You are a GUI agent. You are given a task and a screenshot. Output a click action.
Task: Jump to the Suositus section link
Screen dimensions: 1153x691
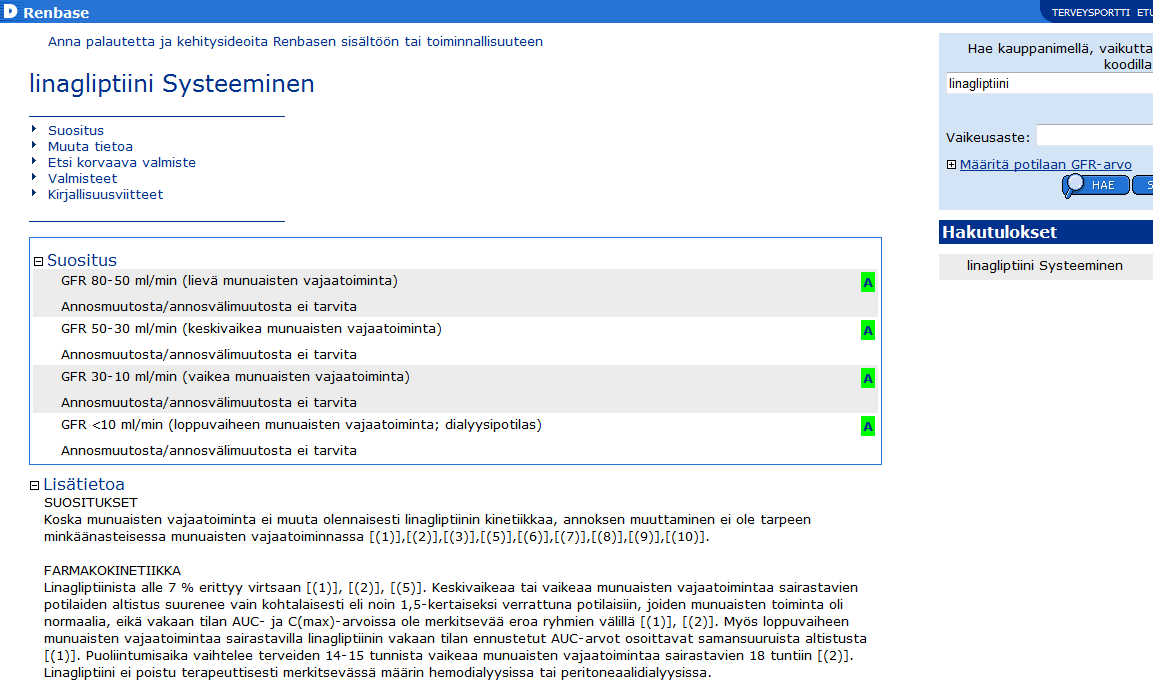coord(76,130)
